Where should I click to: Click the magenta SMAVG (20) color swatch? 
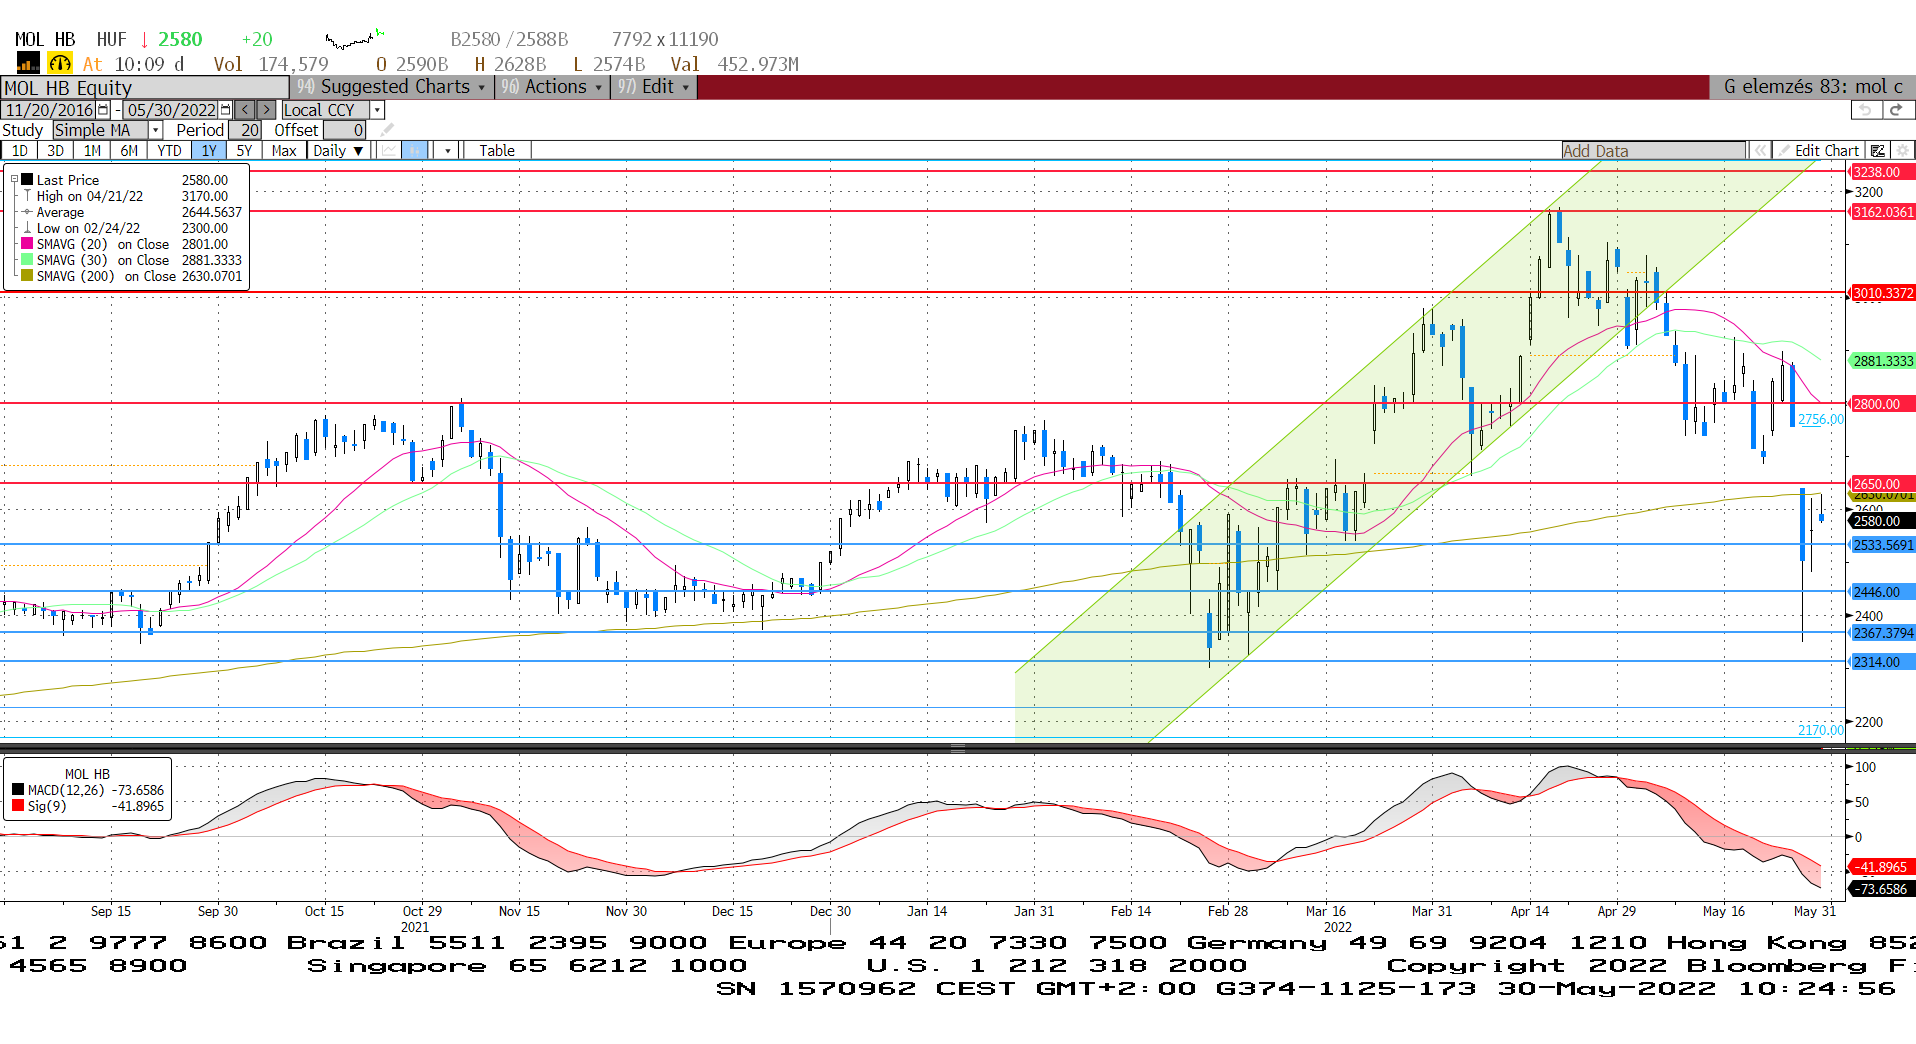click(x=27, y=244)
